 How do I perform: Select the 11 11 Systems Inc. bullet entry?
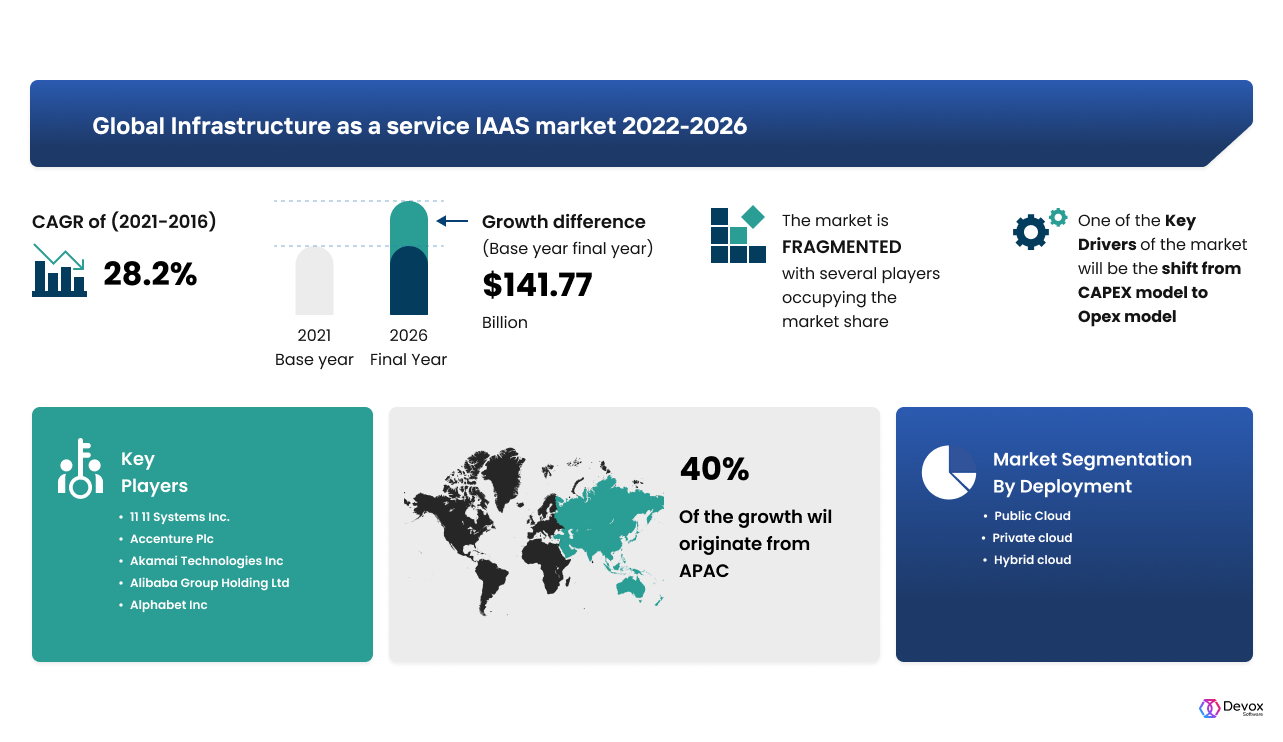click(x=178, y=517)
